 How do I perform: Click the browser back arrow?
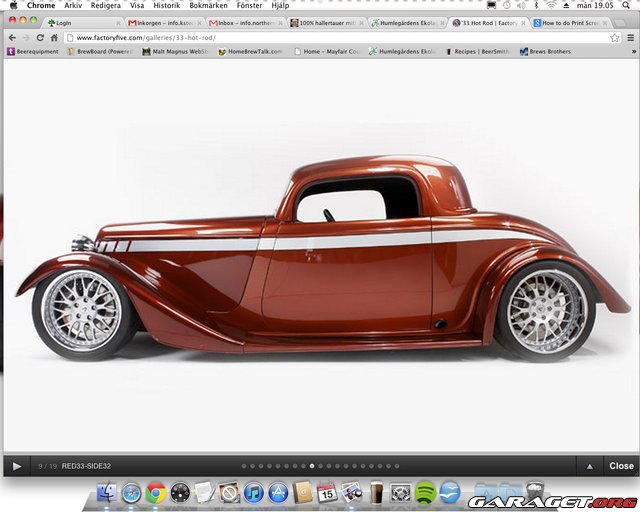pos(11,37)
